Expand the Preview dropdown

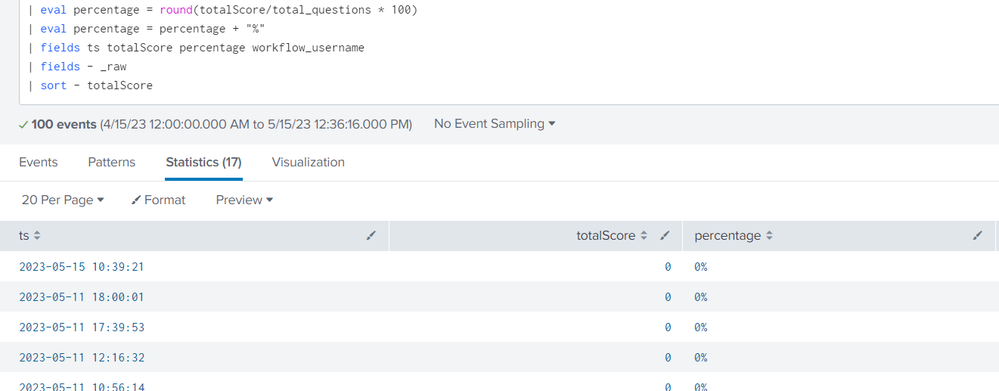[244, 200]
